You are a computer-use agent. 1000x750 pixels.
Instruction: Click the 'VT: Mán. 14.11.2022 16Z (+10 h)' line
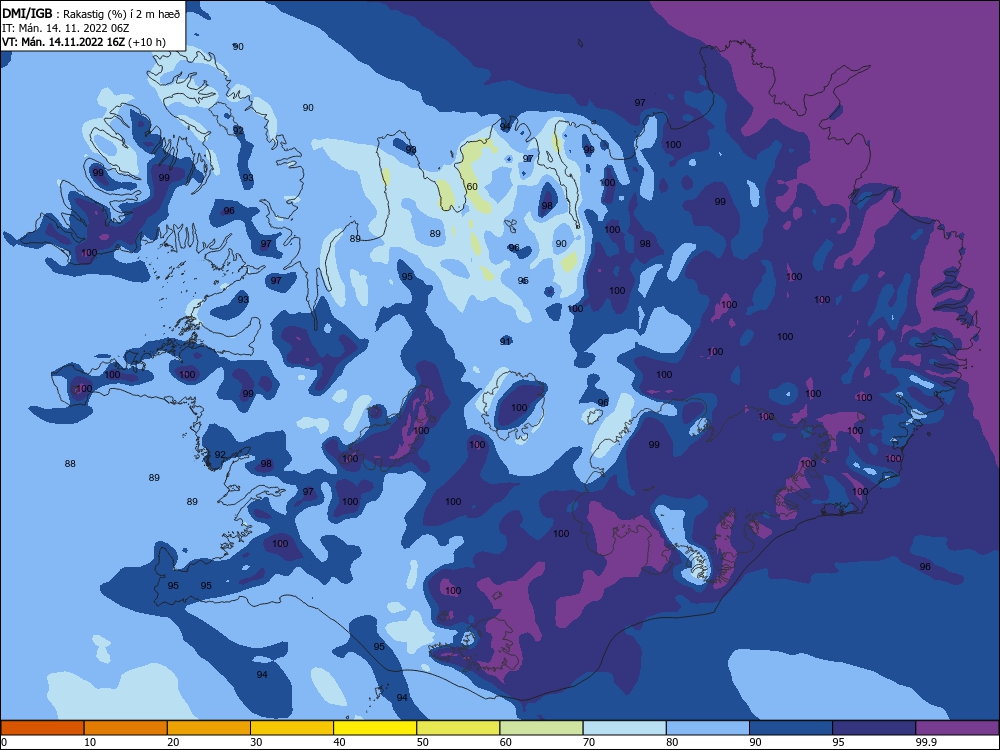click(x=84, y=42)
